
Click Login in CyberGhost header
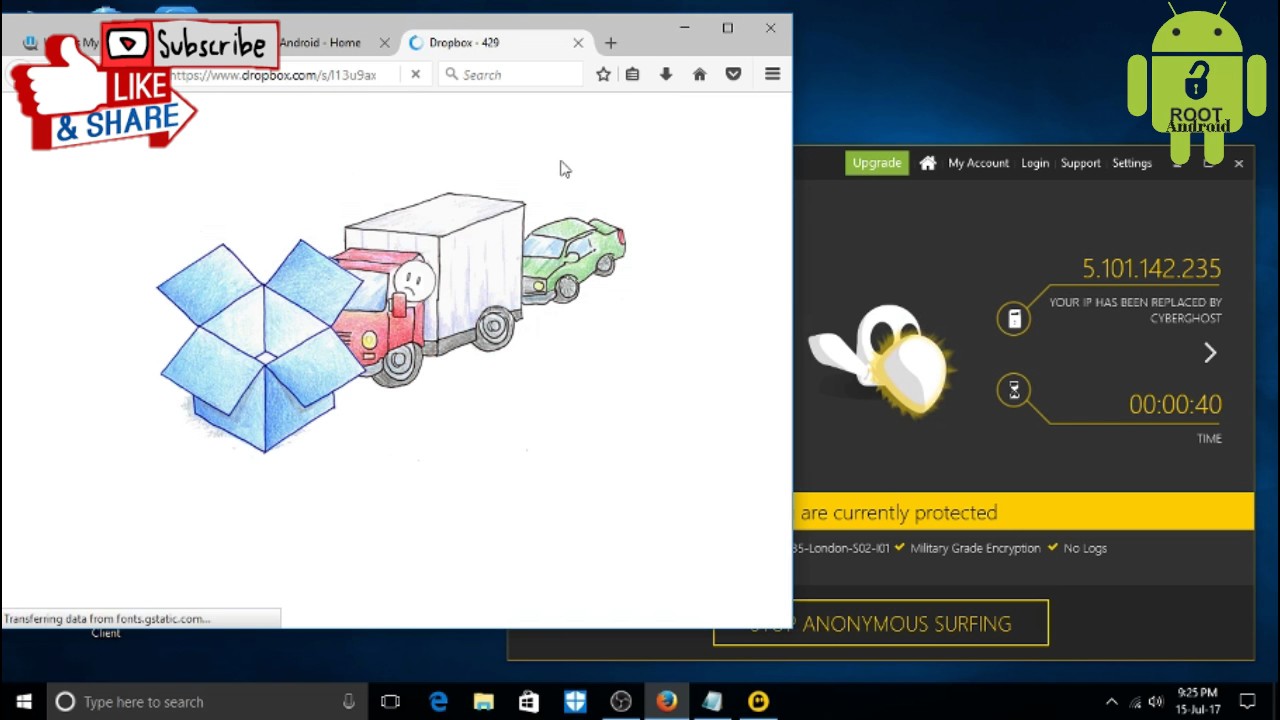tap(1035, 163)
